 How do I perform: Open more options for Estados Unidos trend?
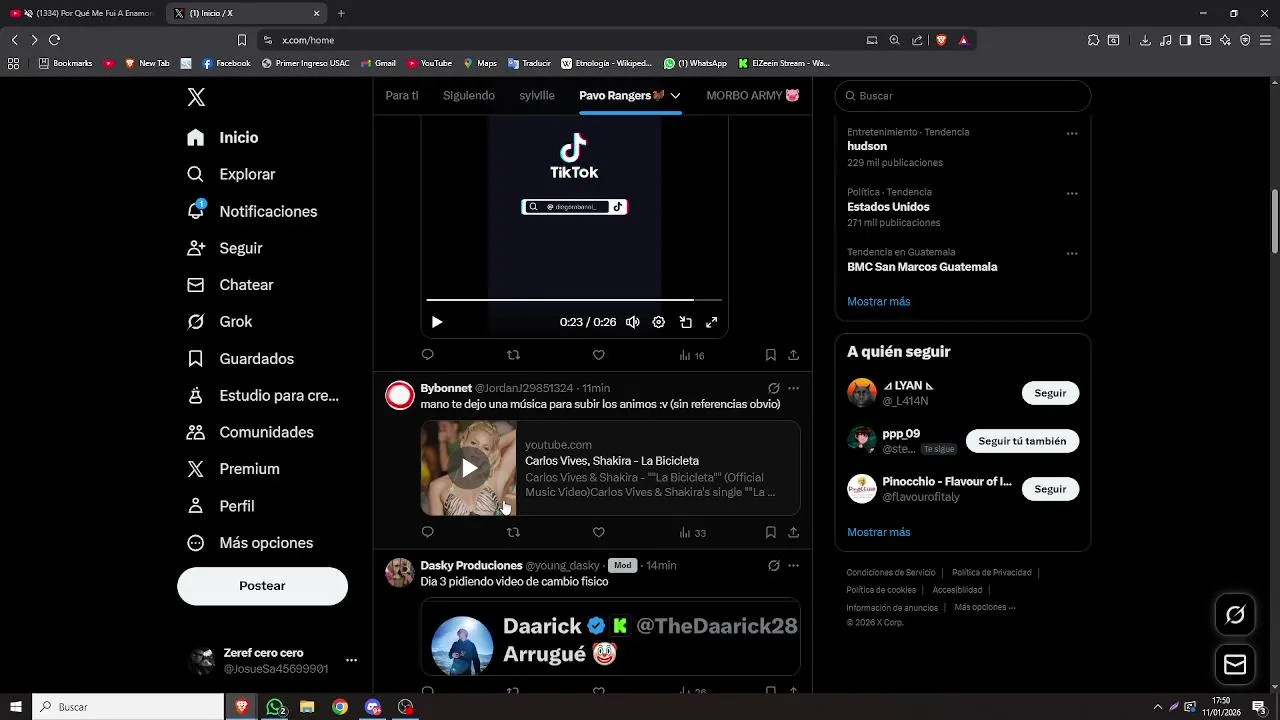point(1072,193)
